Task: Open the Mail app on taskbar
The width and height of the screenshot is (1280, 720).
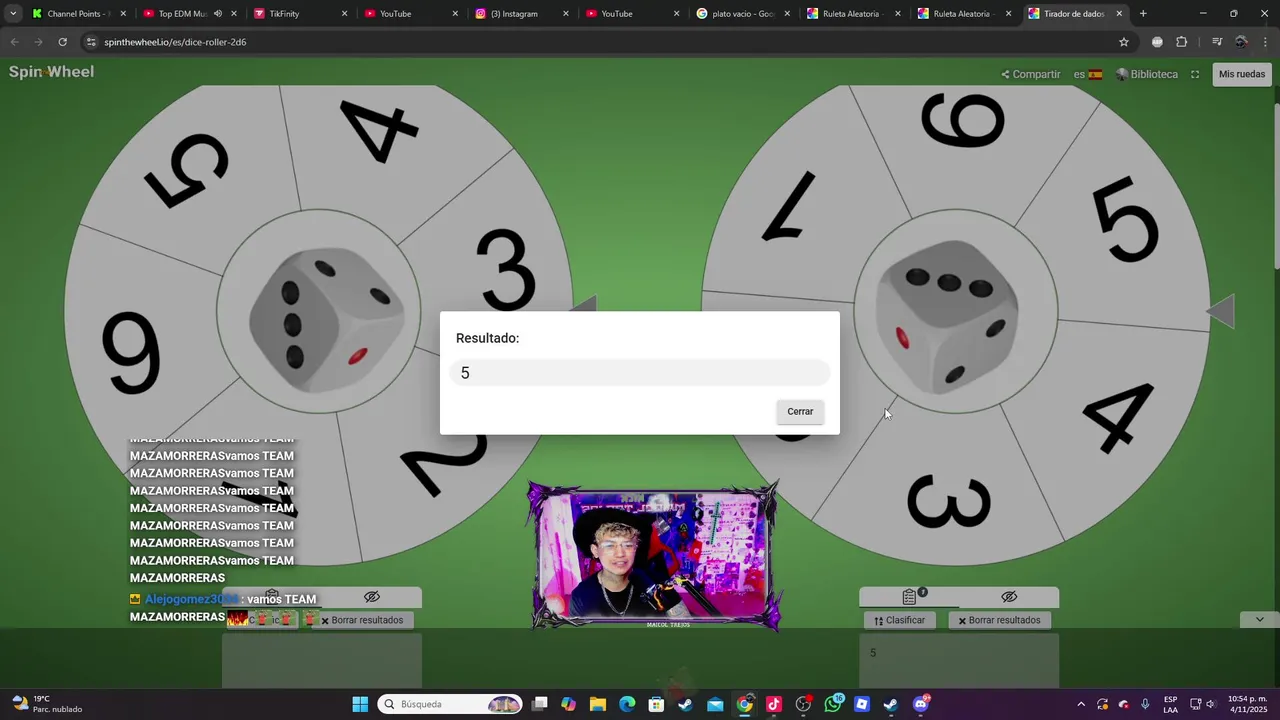Action: point(715,704)
